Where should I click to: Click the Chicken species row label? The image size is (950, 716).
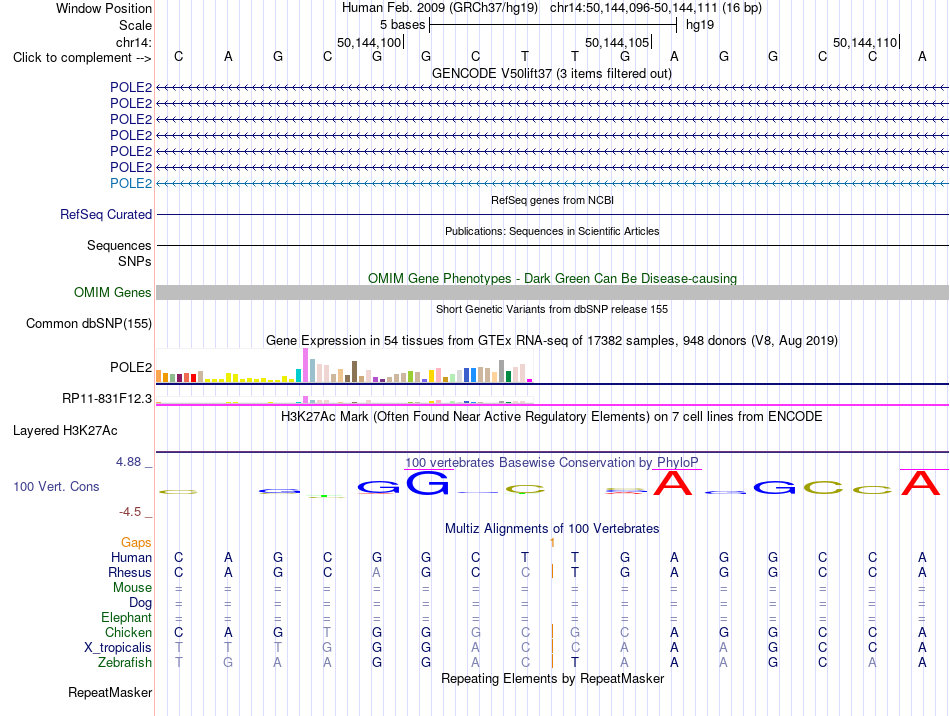click(x=128, y=632)
